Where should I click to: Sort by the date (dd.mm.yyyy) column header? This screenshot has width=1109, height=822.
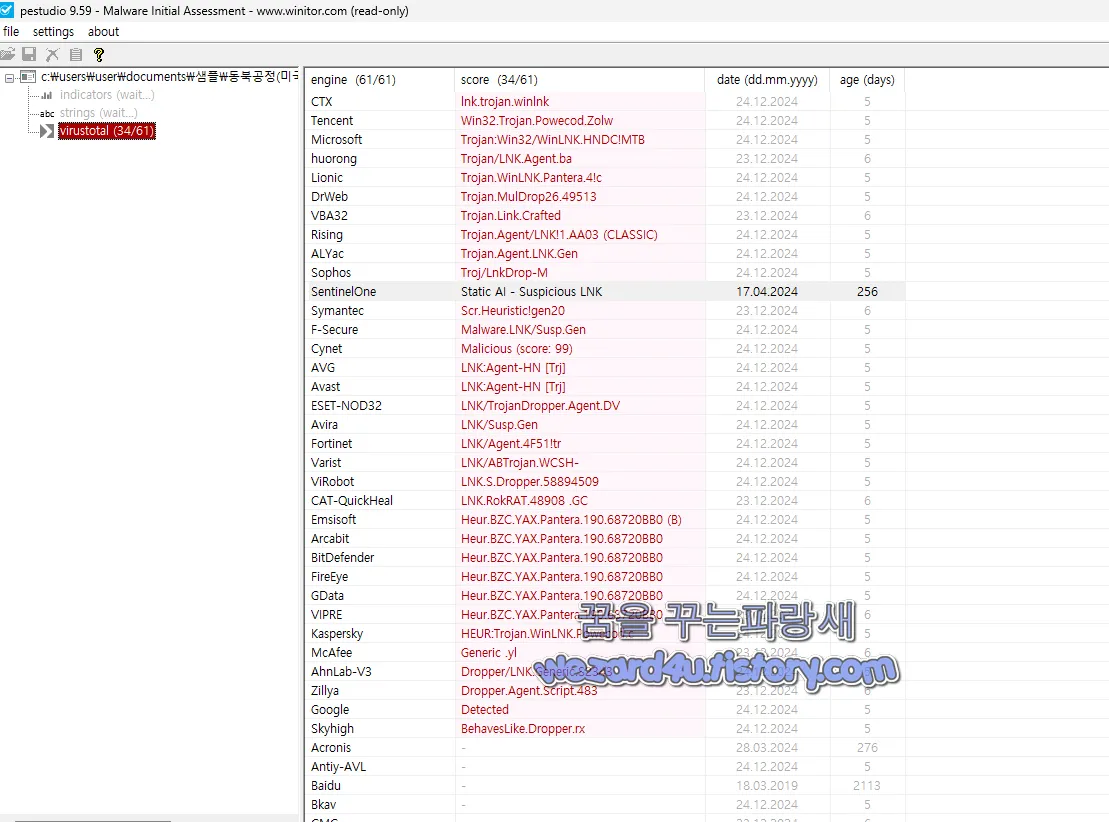tap(767, 80)
